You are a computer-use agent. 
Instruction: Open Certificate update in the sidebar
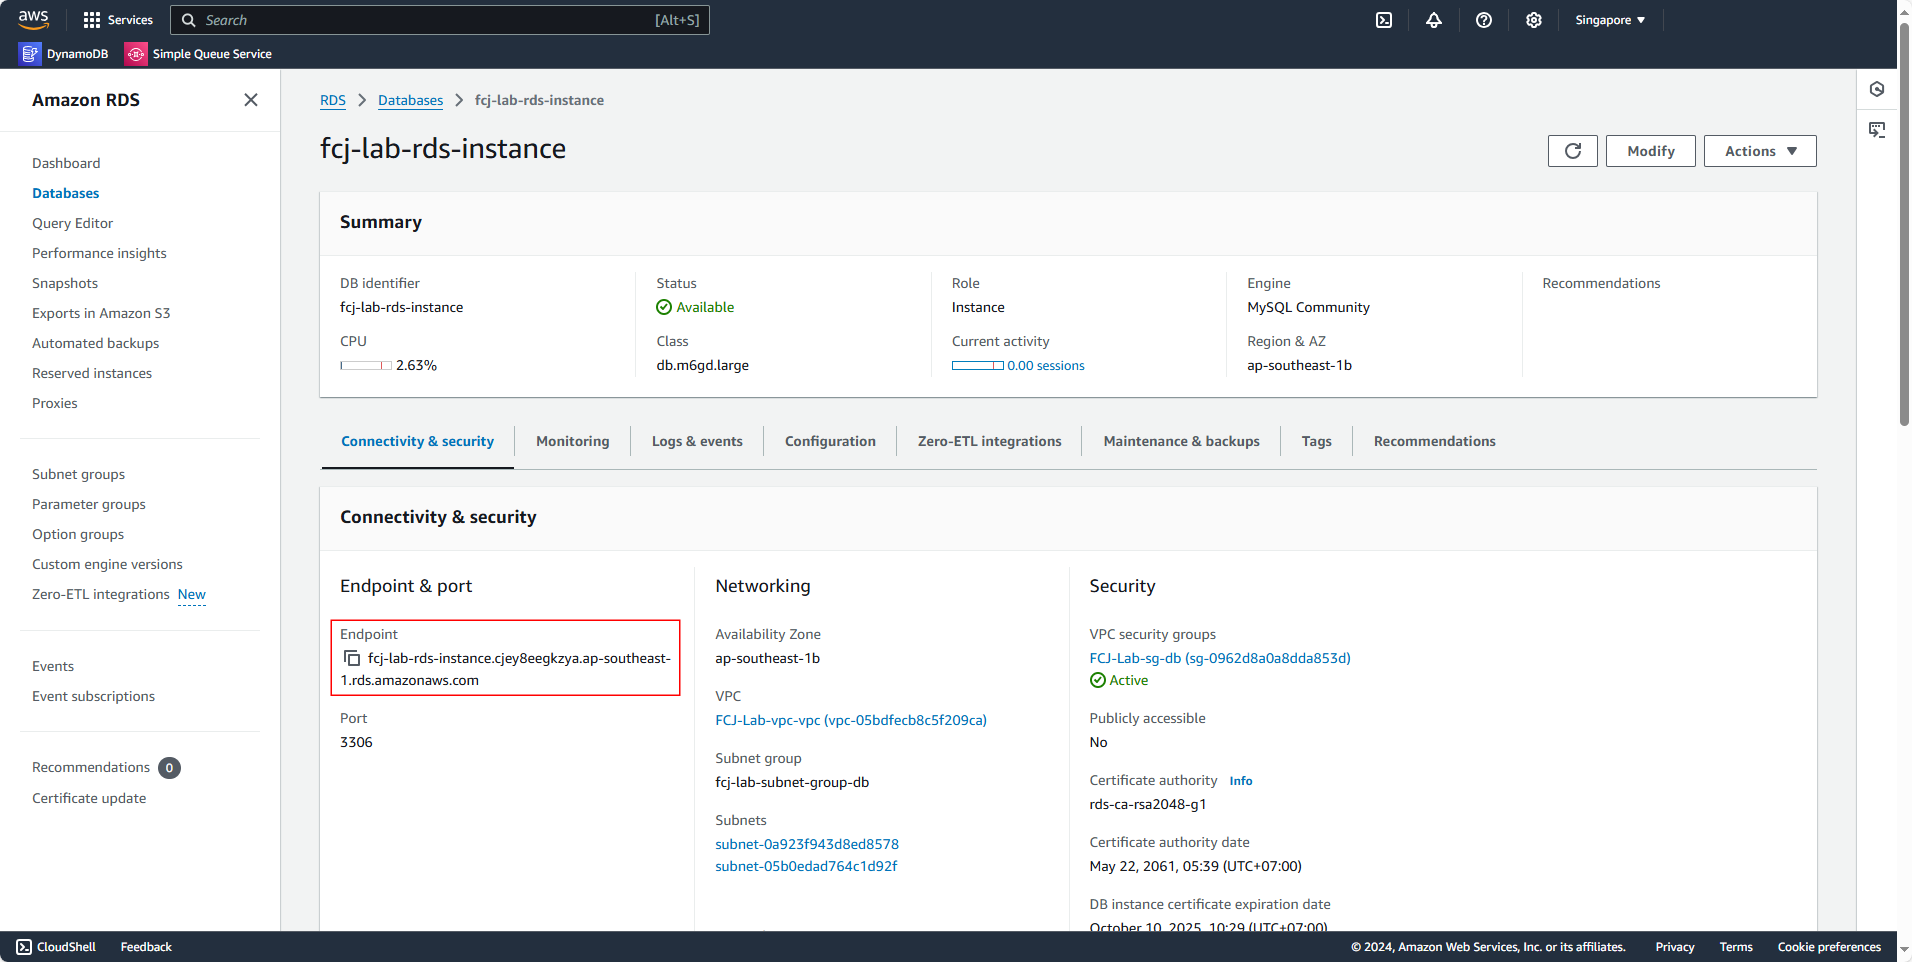point(89,798)
